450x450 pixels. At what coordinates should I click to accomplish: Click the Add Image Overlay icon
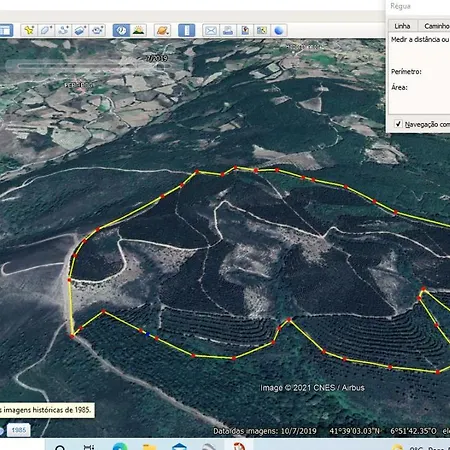click(x=80, y=30)
